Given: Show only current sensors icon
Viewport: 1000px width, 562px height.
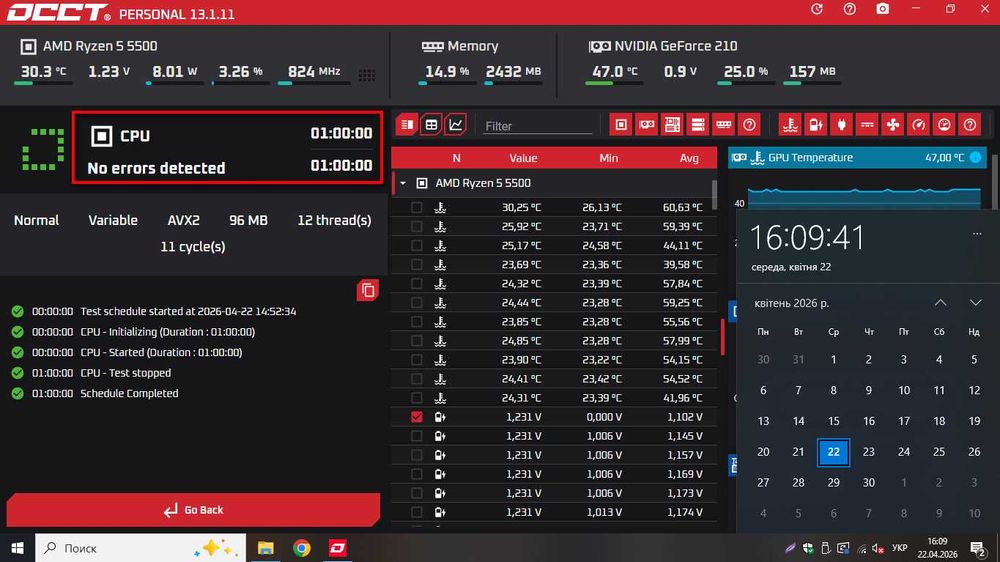Looking at the screenshot, I should (x=867, y=124).
